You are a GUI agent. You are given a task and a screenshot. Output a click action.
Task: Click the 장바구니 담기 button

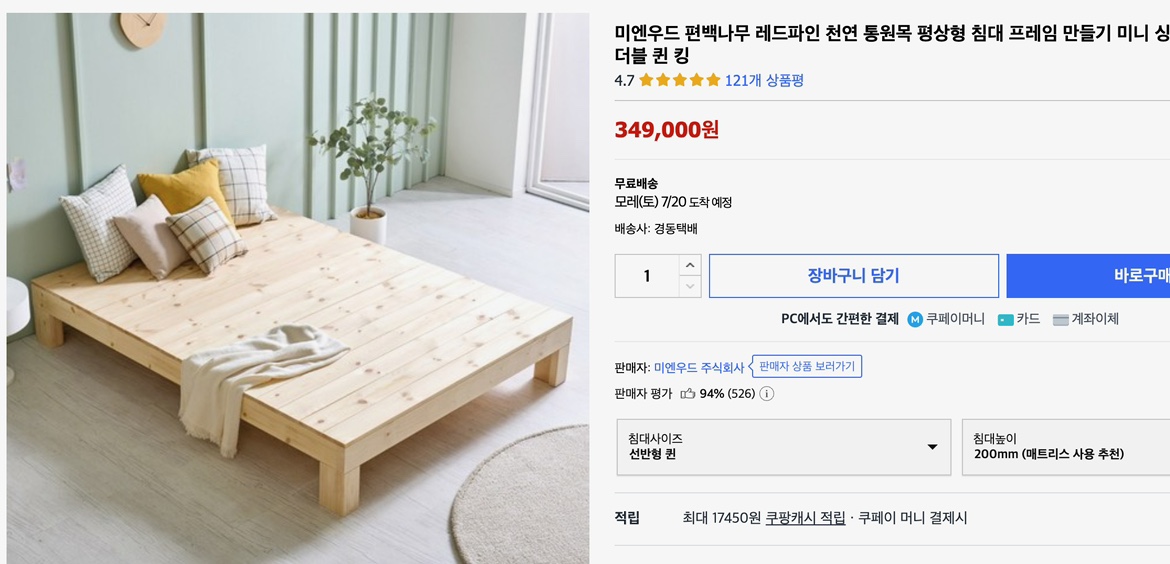[x=853, y=276]
